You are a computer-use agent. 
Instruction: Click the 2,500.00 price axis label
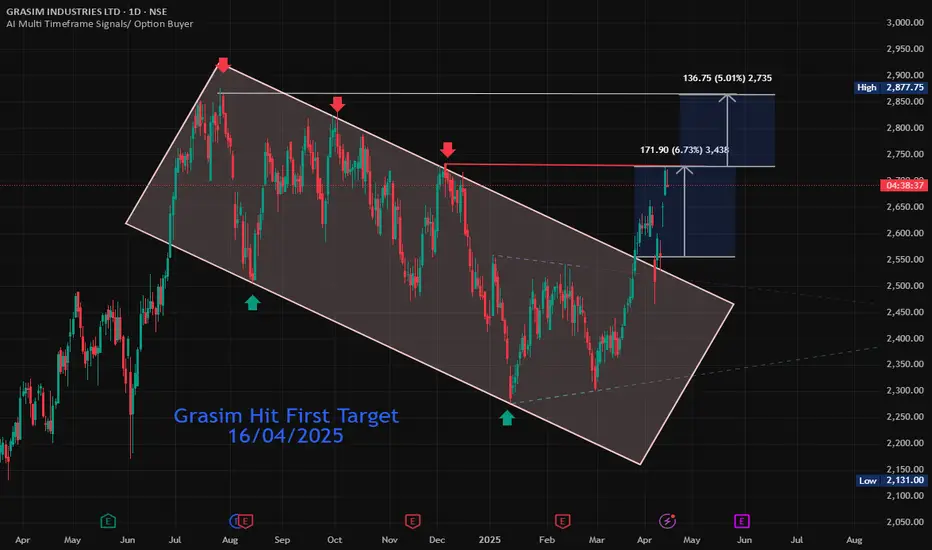pos(905,286)
